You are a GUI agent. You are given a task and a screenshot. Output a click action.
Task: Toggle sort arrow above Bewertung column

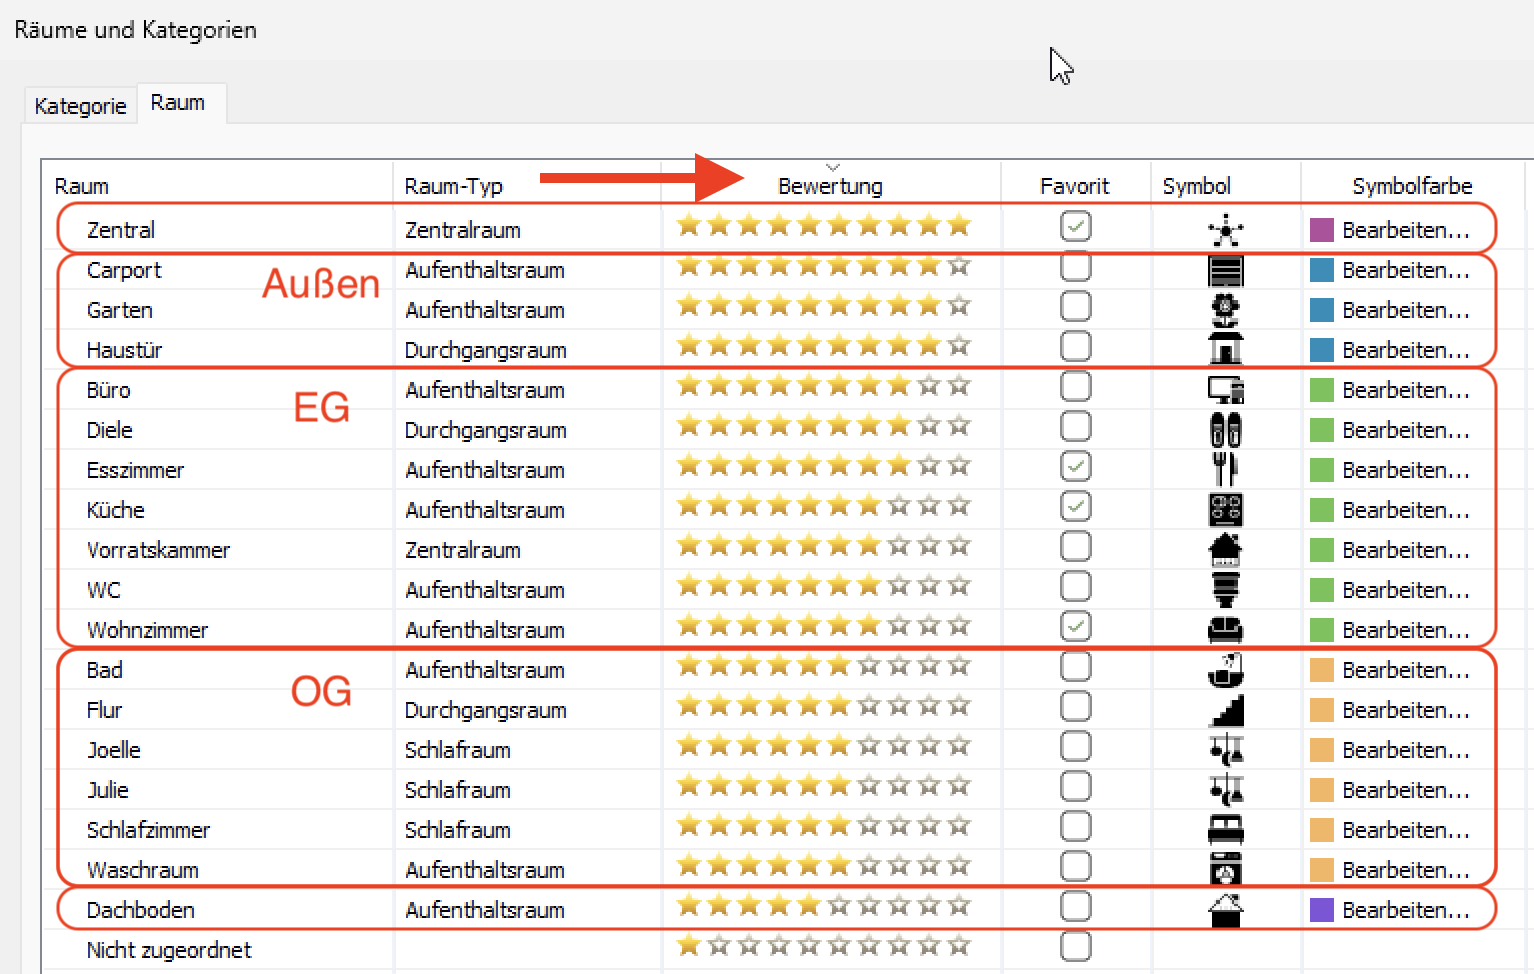(832, 167)
